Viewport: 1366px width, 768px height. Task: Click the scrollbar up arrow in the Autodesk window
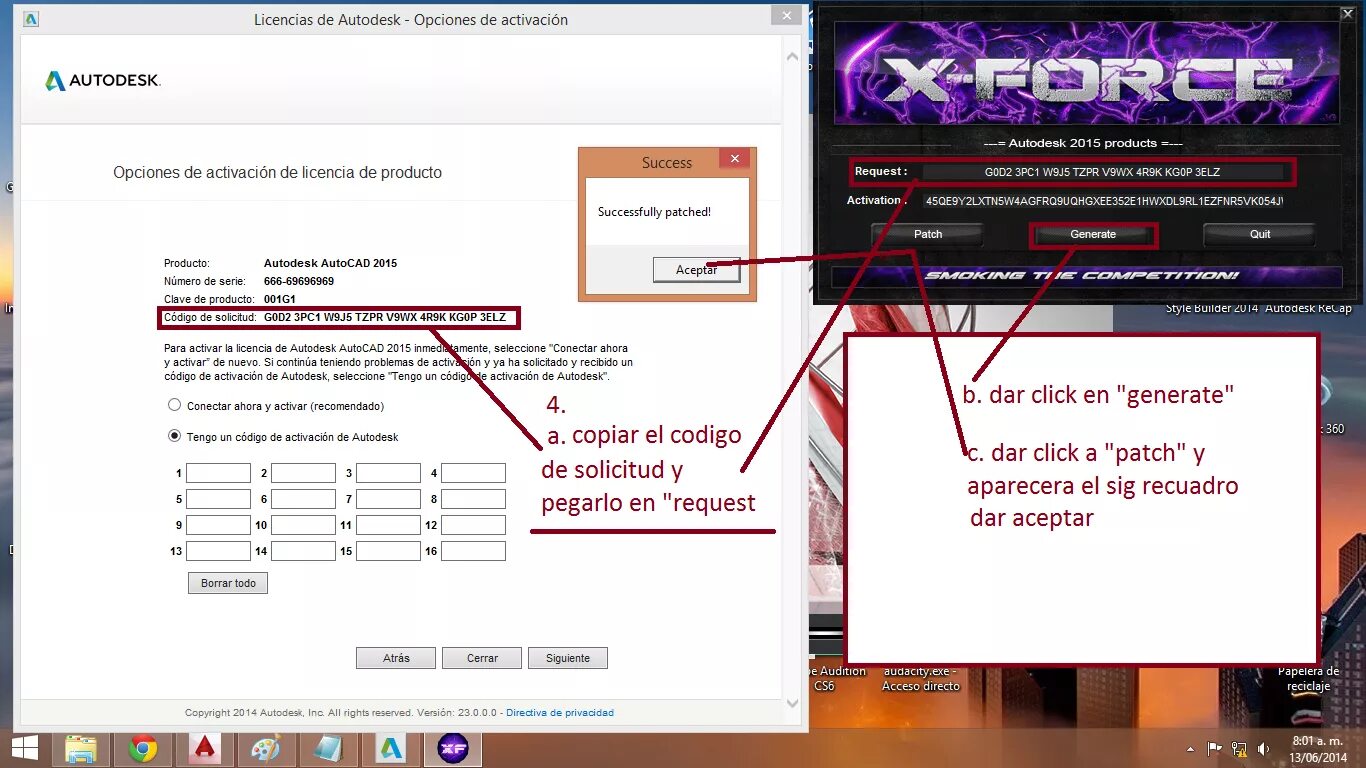point(792,56)
